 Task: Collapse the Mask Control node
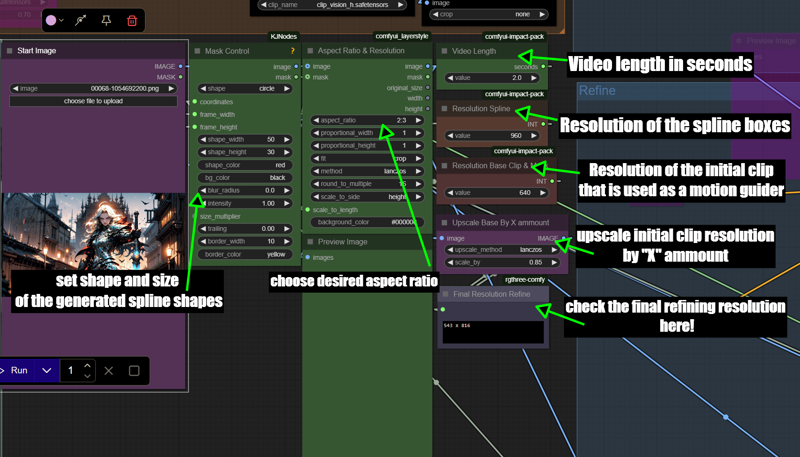[x=197, y=50]
